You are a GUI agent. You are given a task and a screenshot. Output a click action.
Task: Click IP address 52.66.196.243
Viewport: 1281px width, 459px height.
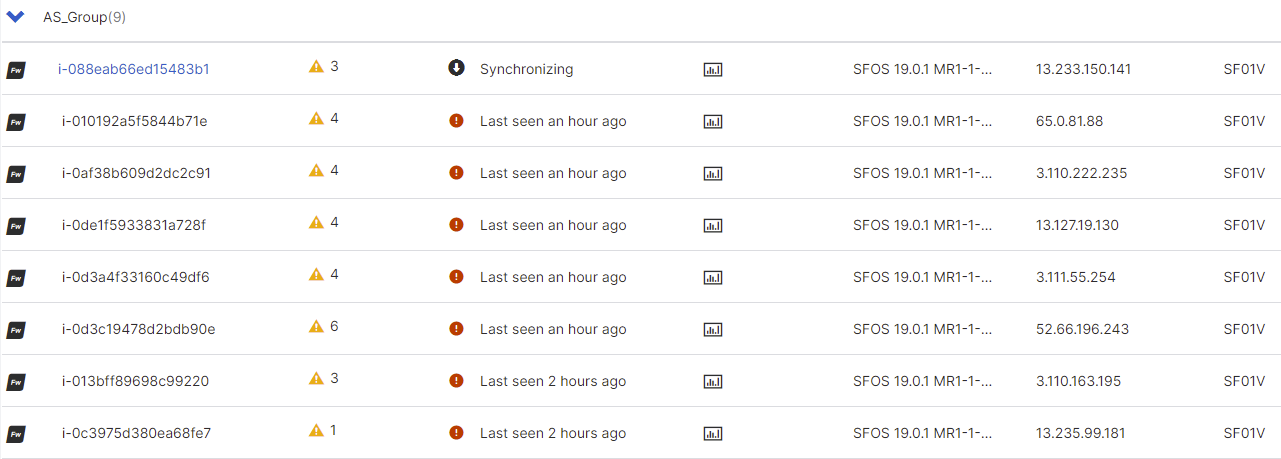click(x=1083, y=329)
